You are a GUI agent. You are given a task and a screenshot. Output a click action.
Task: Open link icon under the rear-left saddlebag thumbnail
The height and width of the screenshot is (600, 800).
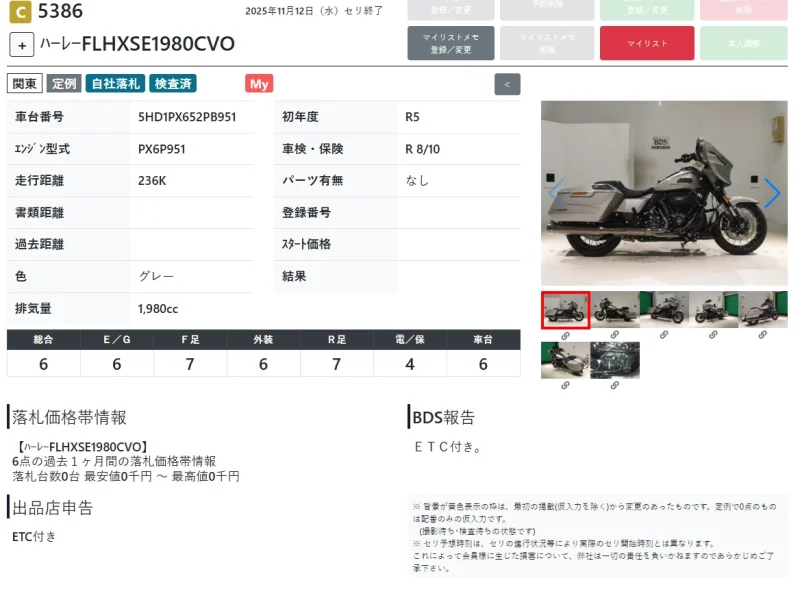[x=565, y=385]
